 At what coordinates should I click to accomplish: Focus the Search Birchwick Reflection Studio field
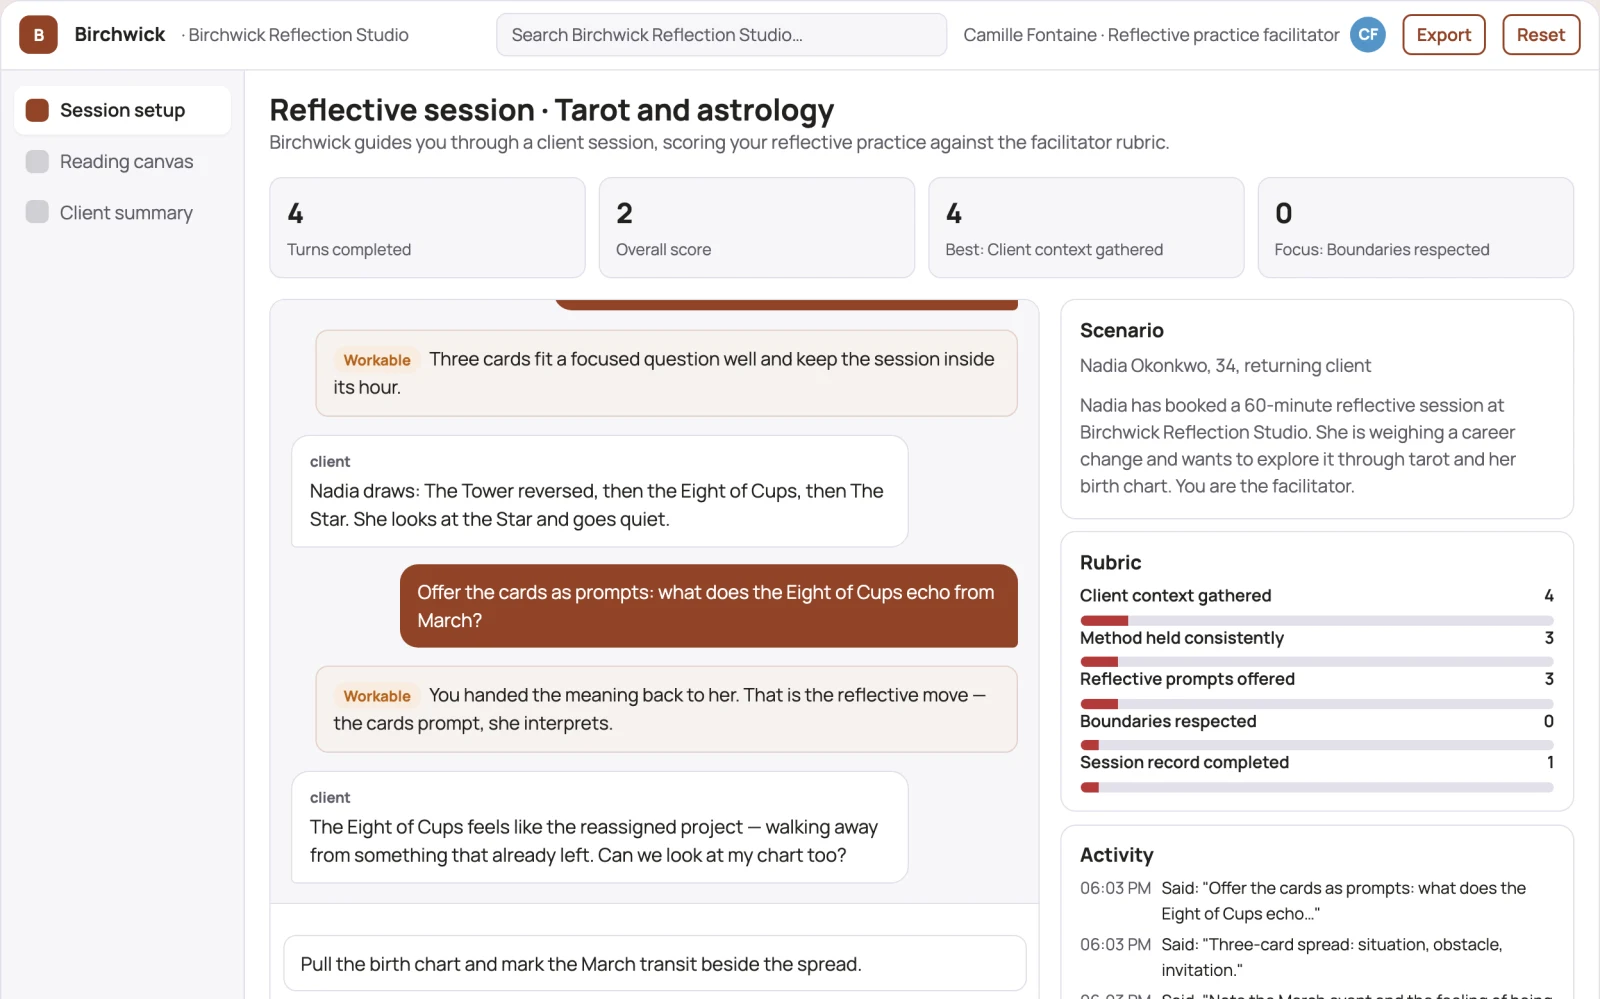[721, 35]
